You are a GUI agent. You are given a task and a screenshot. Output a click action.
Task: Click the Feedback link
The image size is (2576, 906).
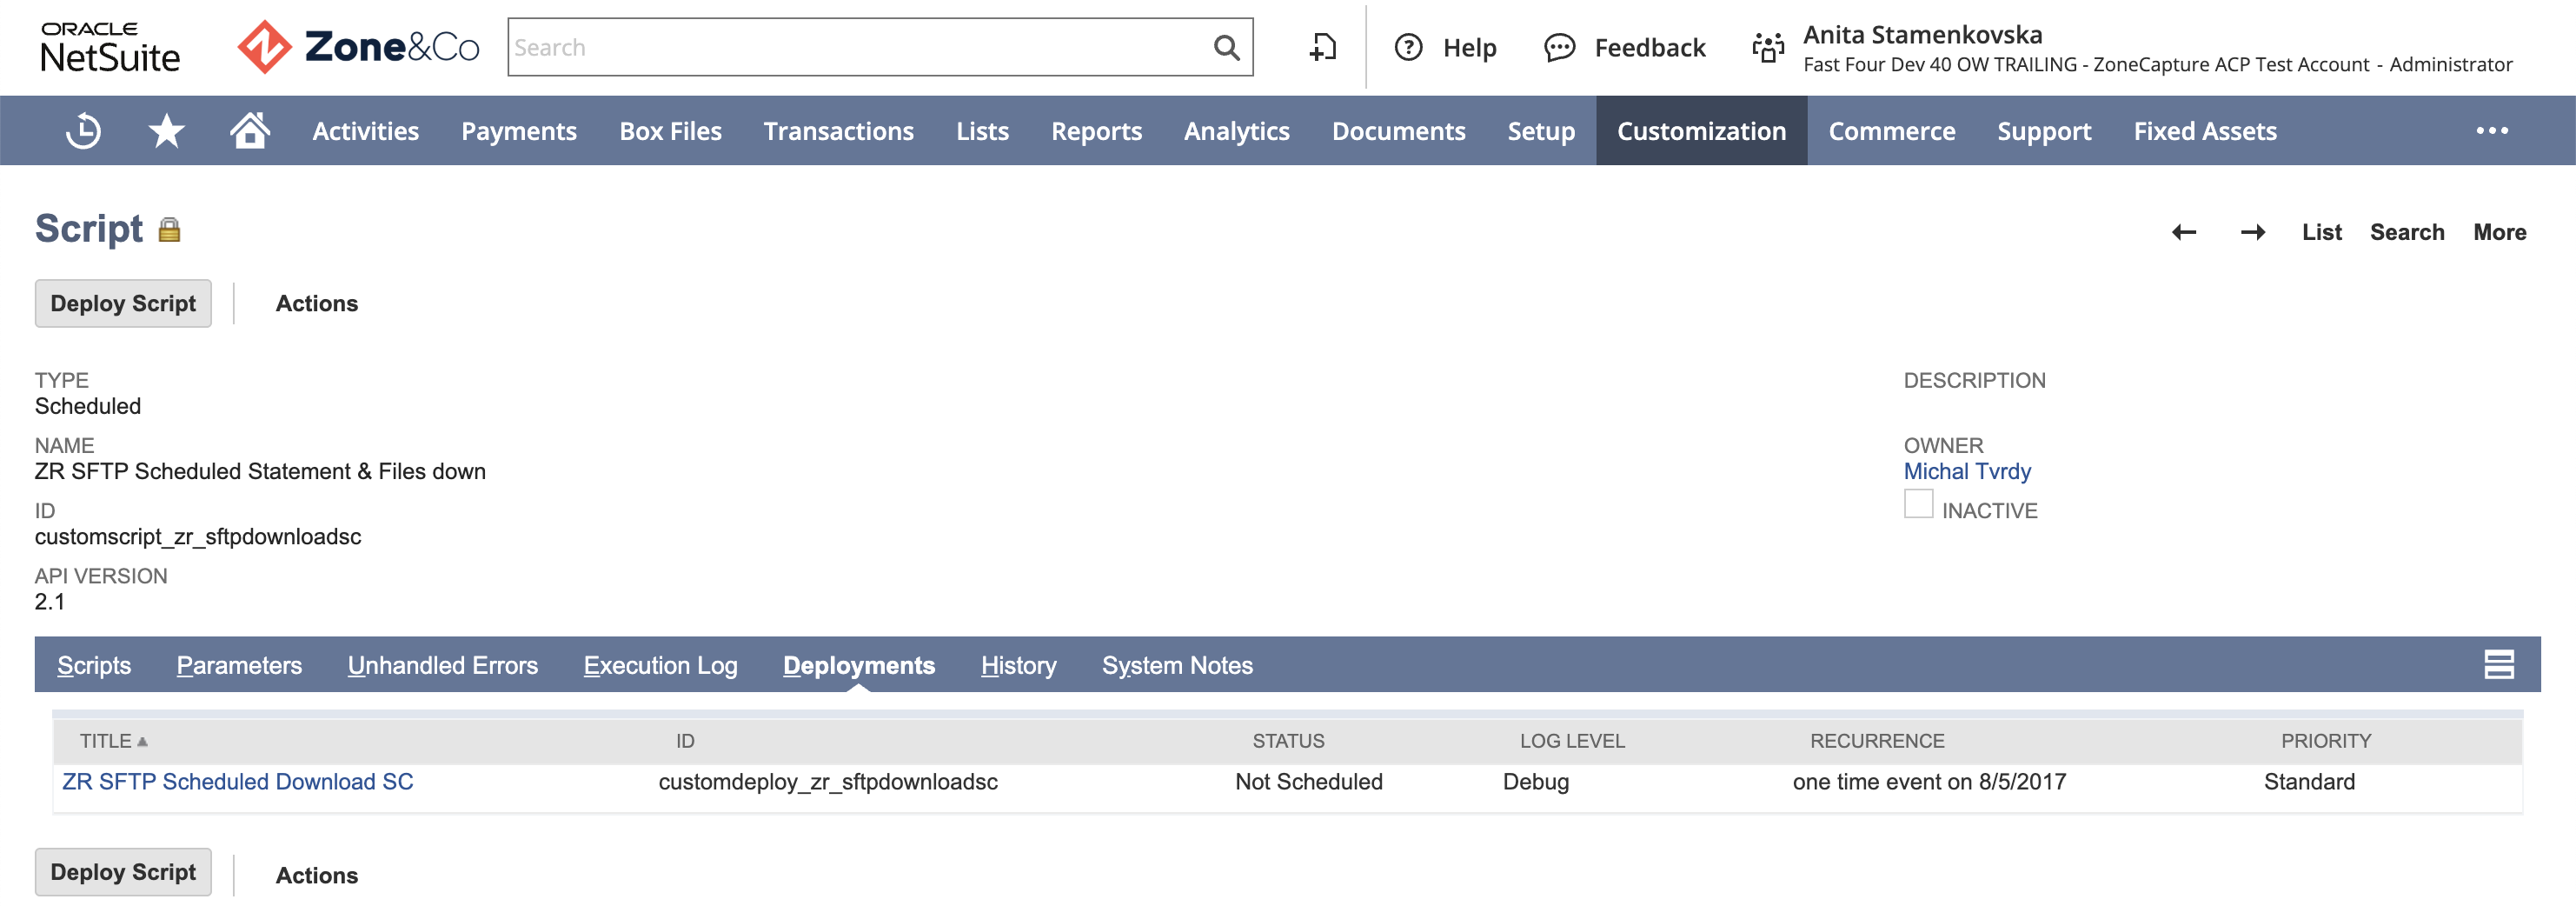(1649, 47)
